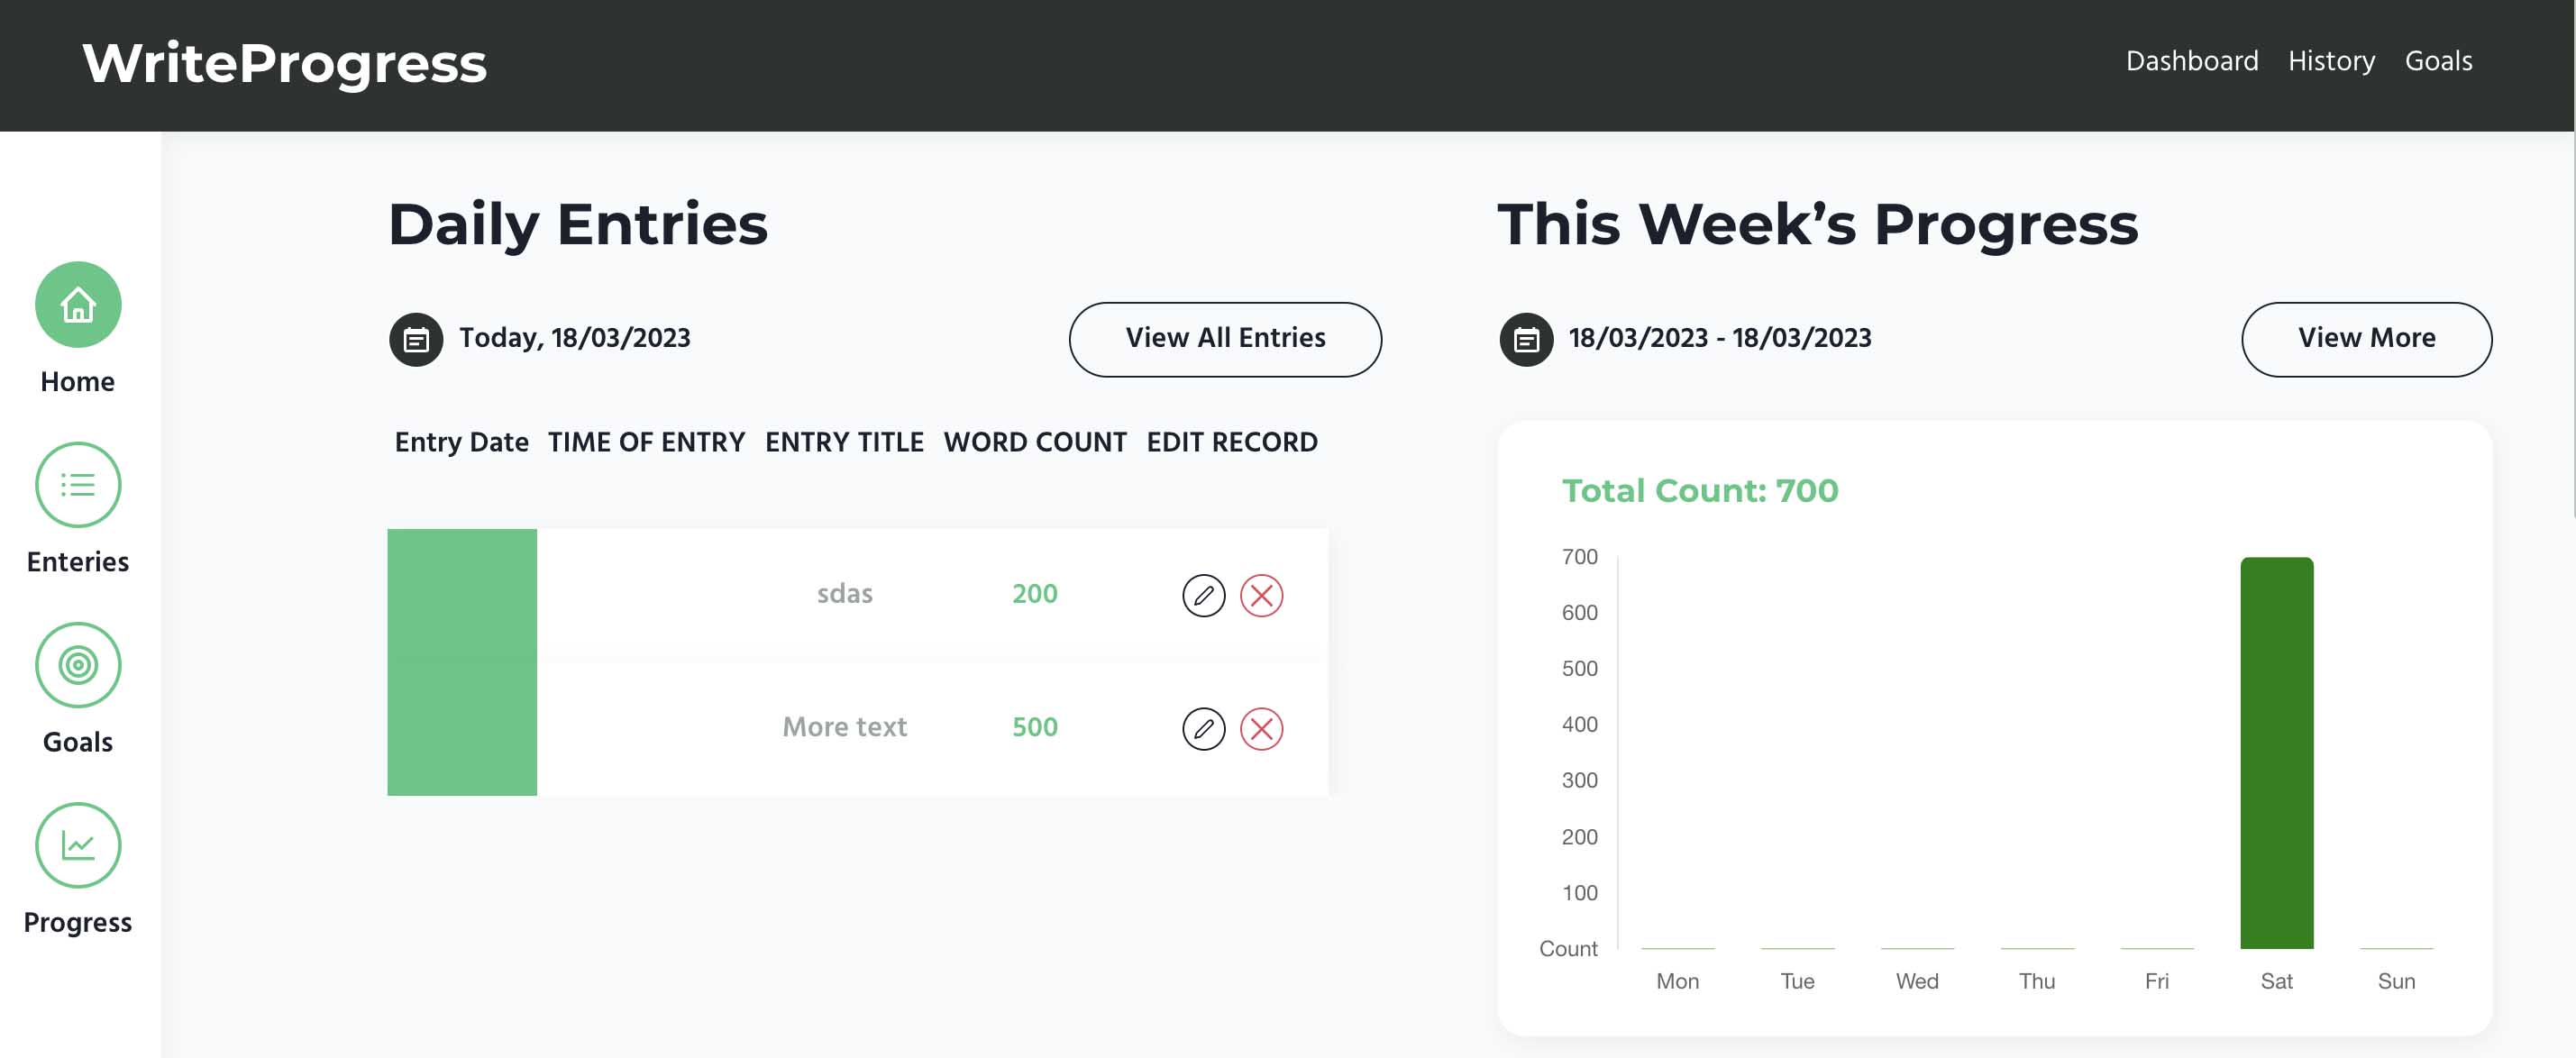Click the weekly progress calendar icon

[1526, 340]
